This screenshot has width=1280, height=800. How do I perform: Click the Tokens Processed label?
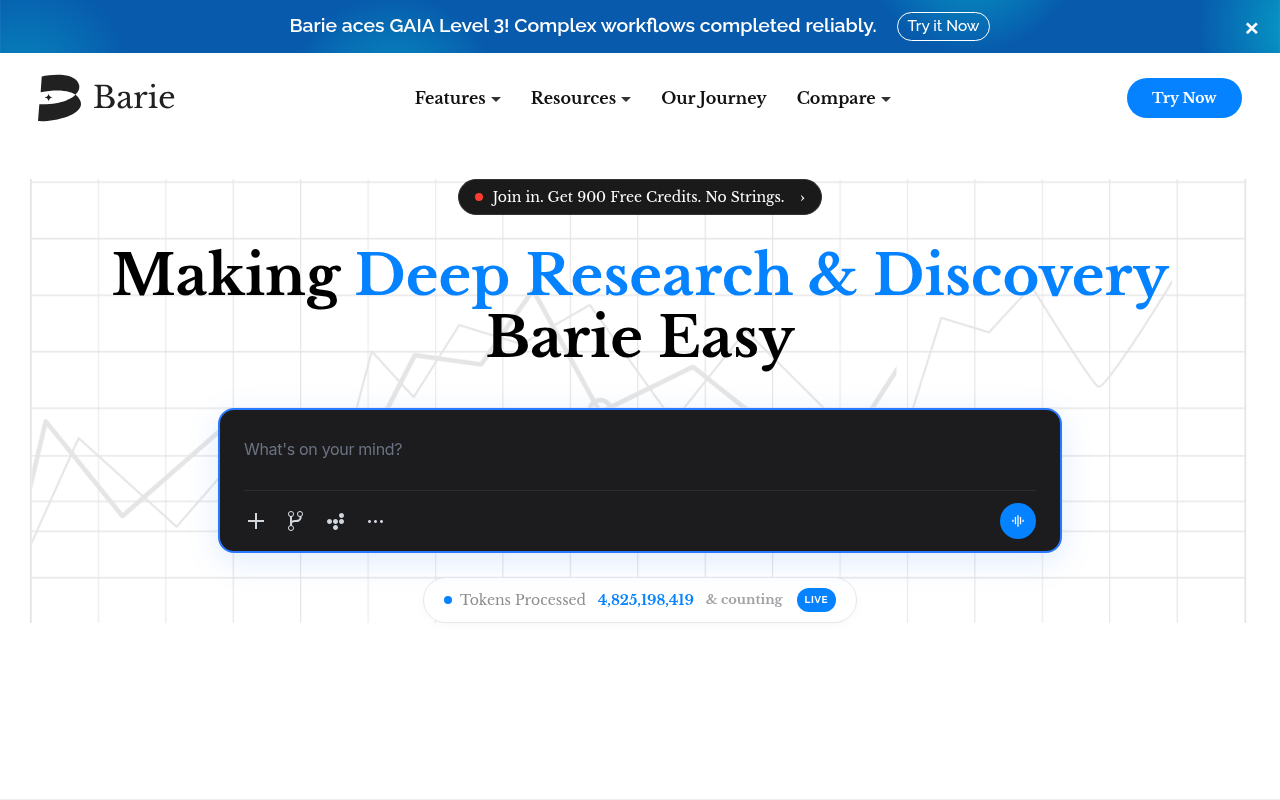pyautogui.click(x=523, y=600)
